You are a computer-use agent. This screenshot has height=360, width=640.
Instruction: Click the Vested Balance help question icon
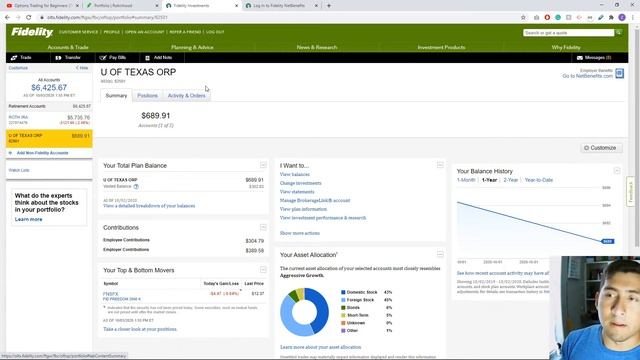[136, 187]
